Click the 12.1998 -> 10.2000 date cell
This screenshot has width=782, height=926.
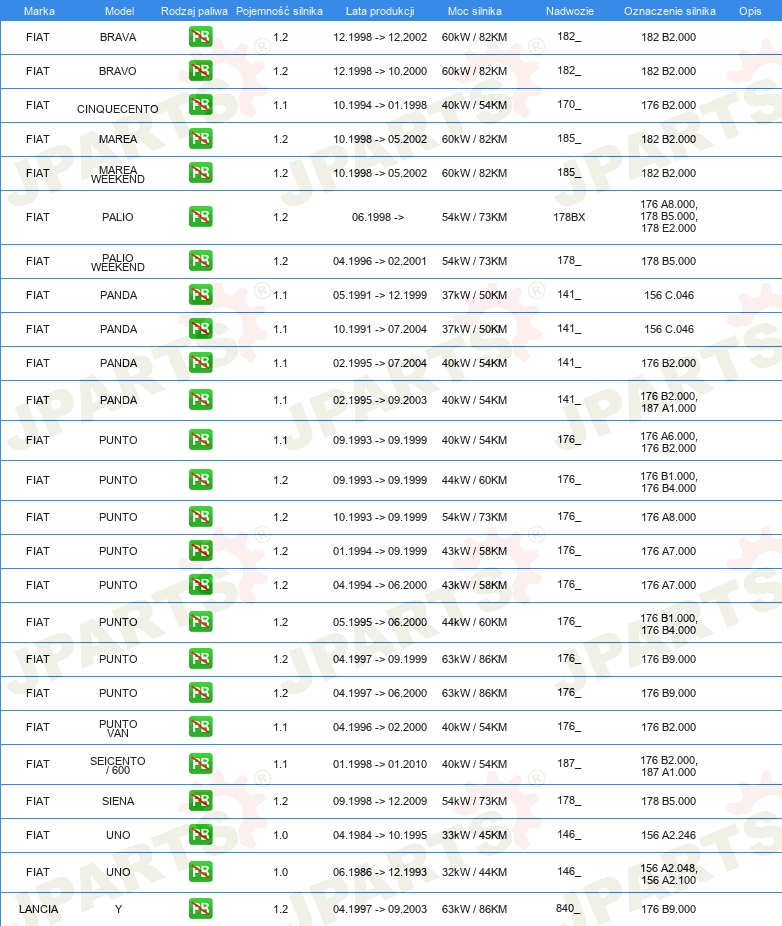coord(380,71)
